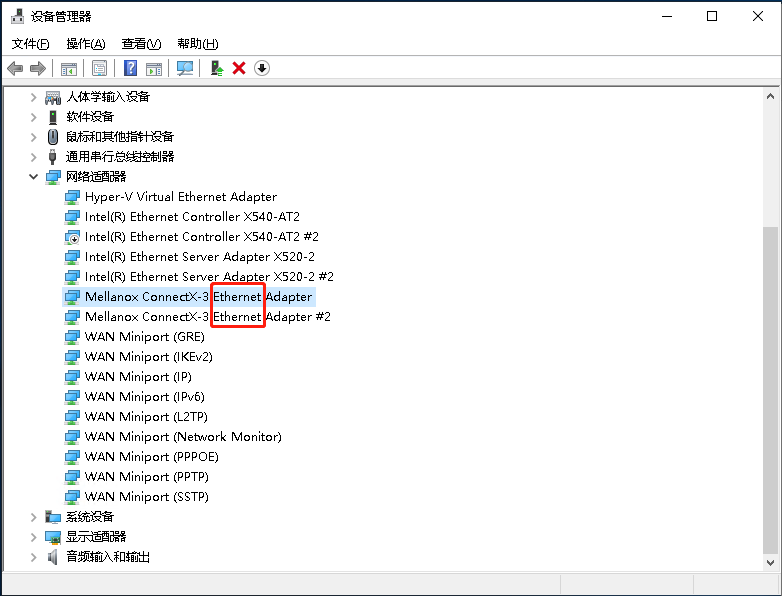
Task: Expand the 通用串行总线控制器 node
Action: pos(33,157)
